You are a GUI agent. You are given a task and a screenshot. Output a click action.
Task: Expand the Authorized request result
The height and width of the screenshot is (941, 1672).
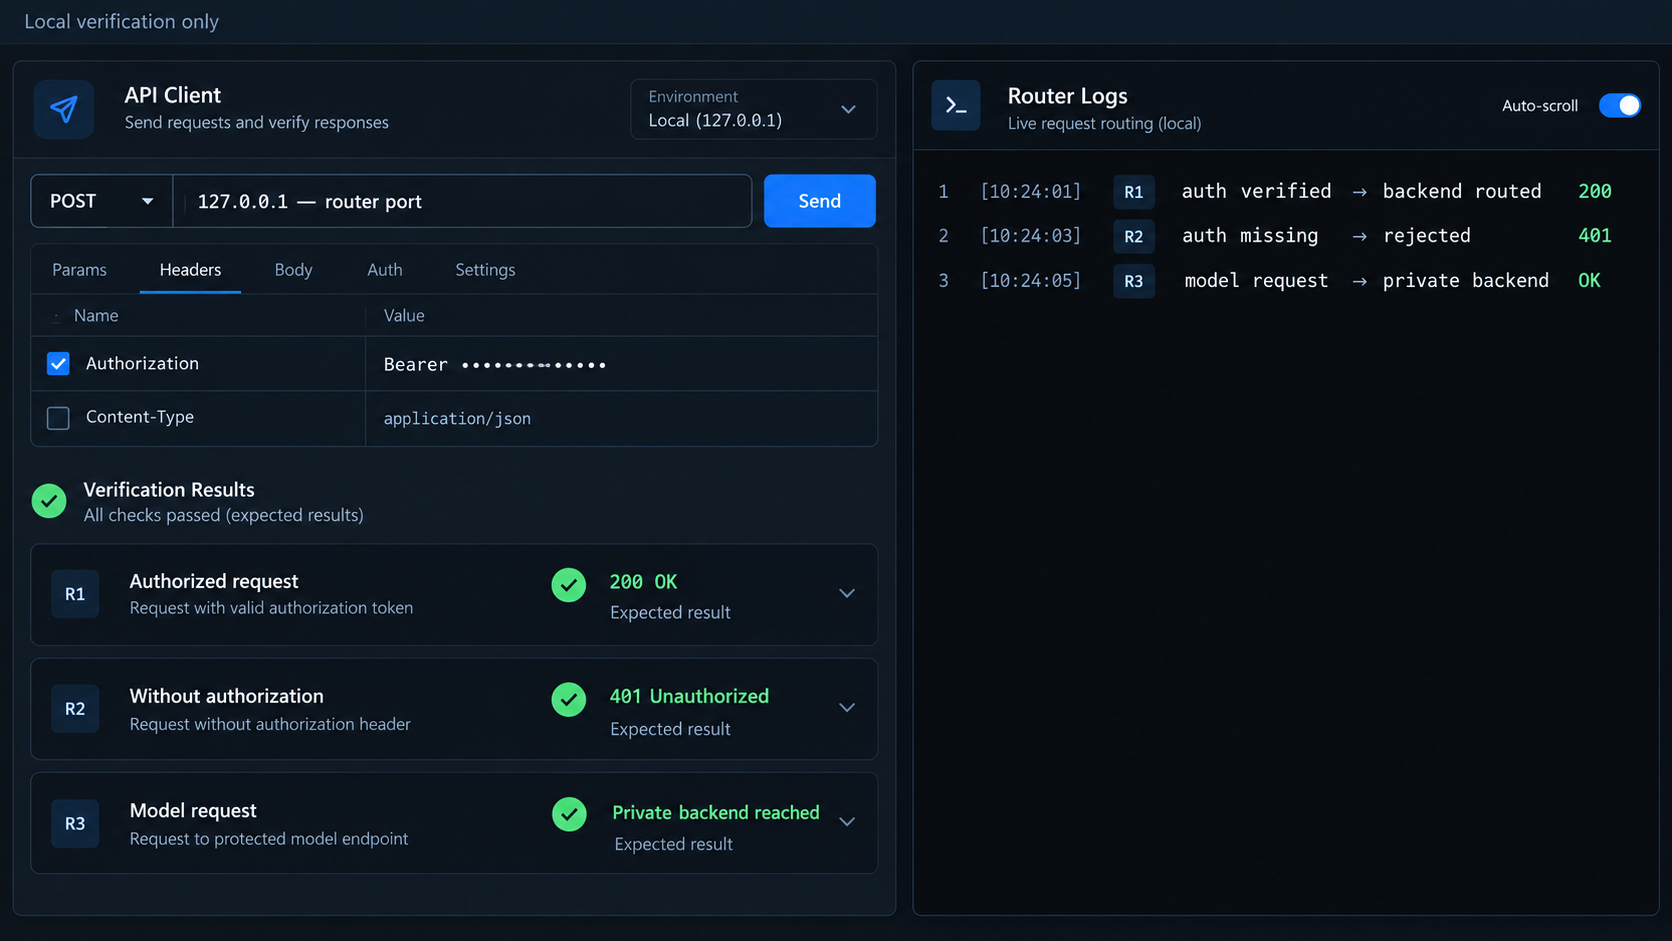847,593
